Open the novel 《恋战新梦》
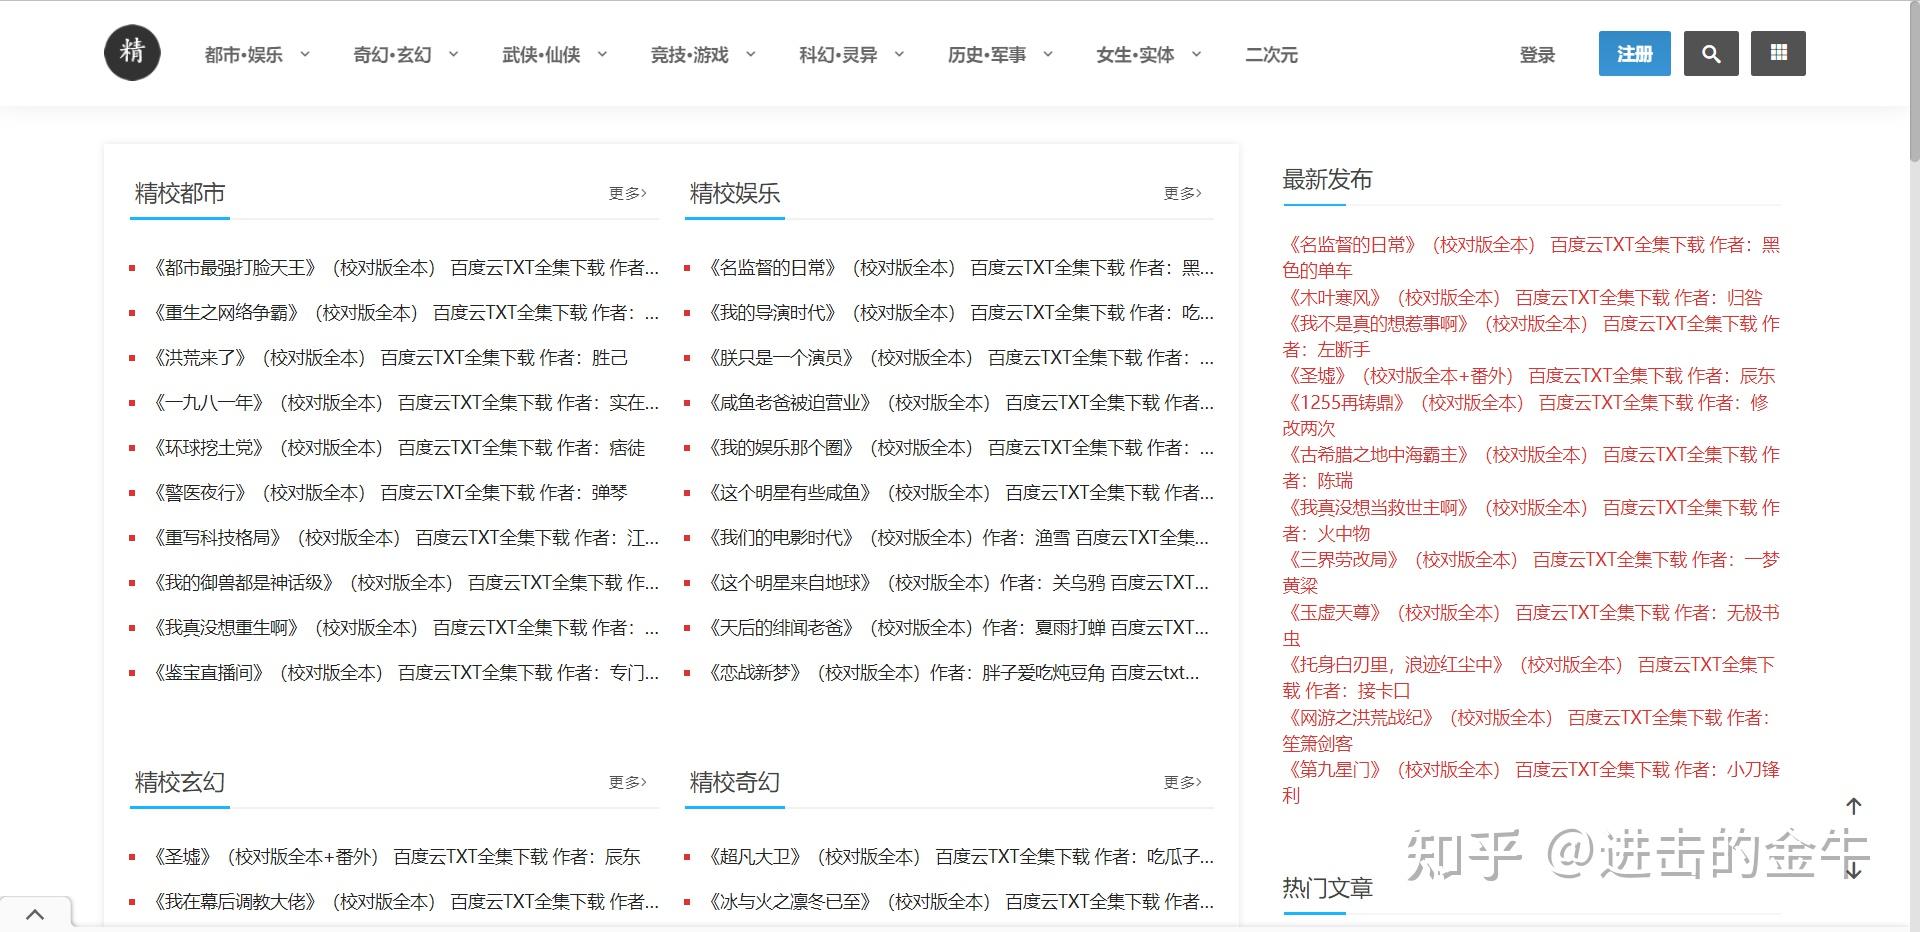Viewport: 1920px width, 932px height. point(952,673)
